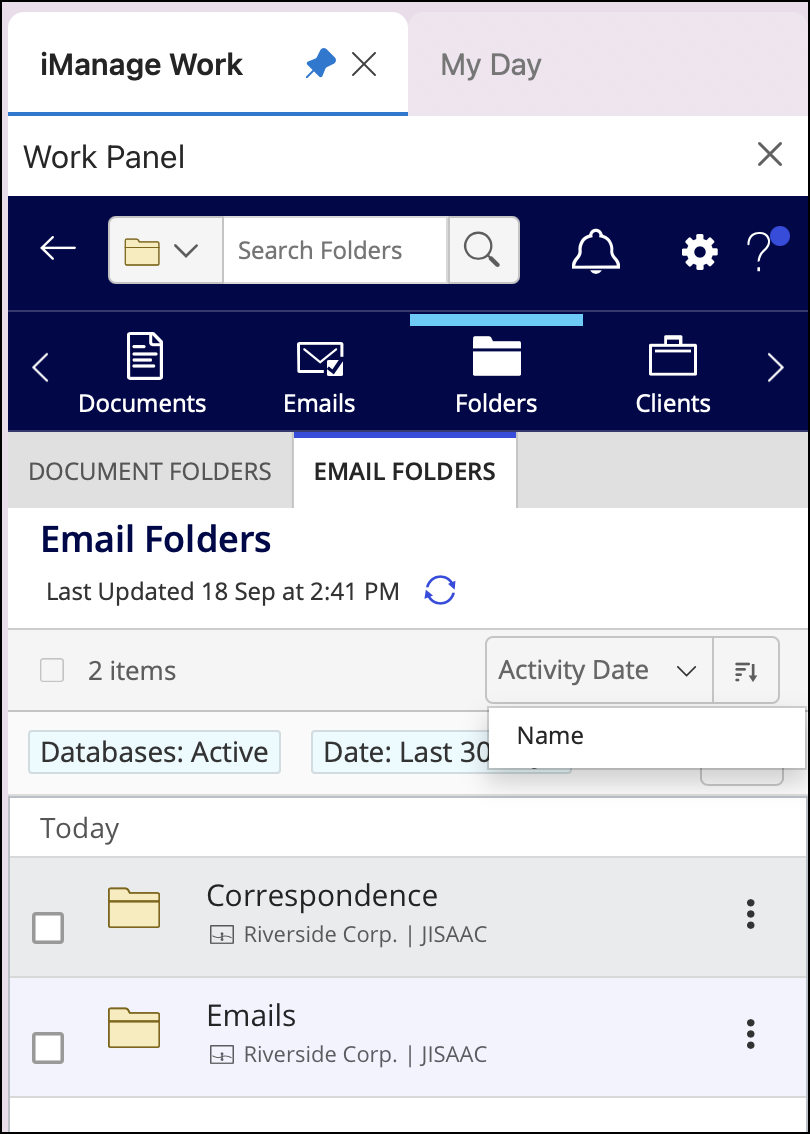
Task: Switch to the Document Folders tab
Action: coord(149,470)
